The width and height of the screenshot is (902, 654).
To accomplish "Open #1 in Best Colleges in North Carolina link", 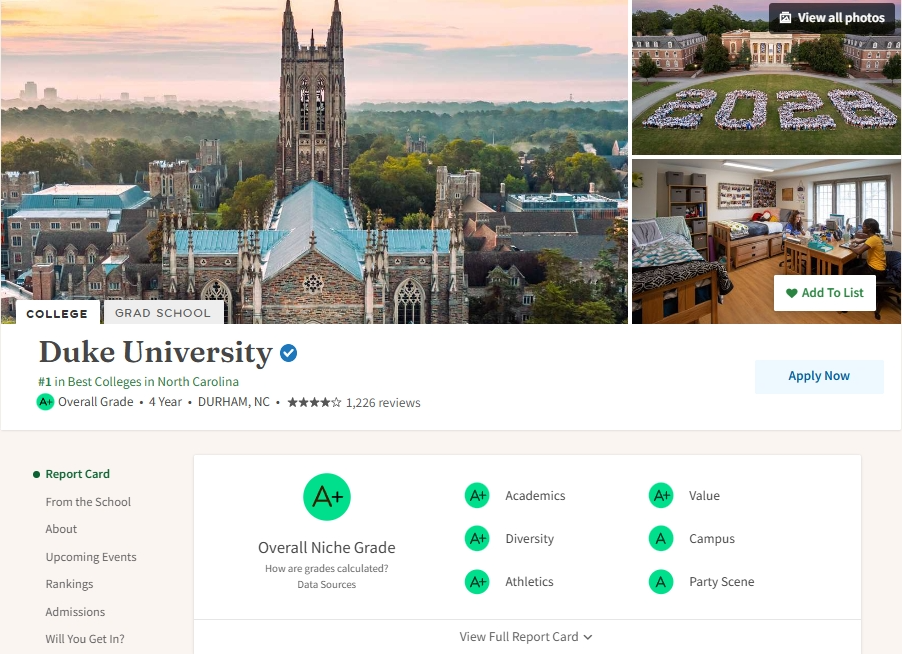I will click(138, 381).
